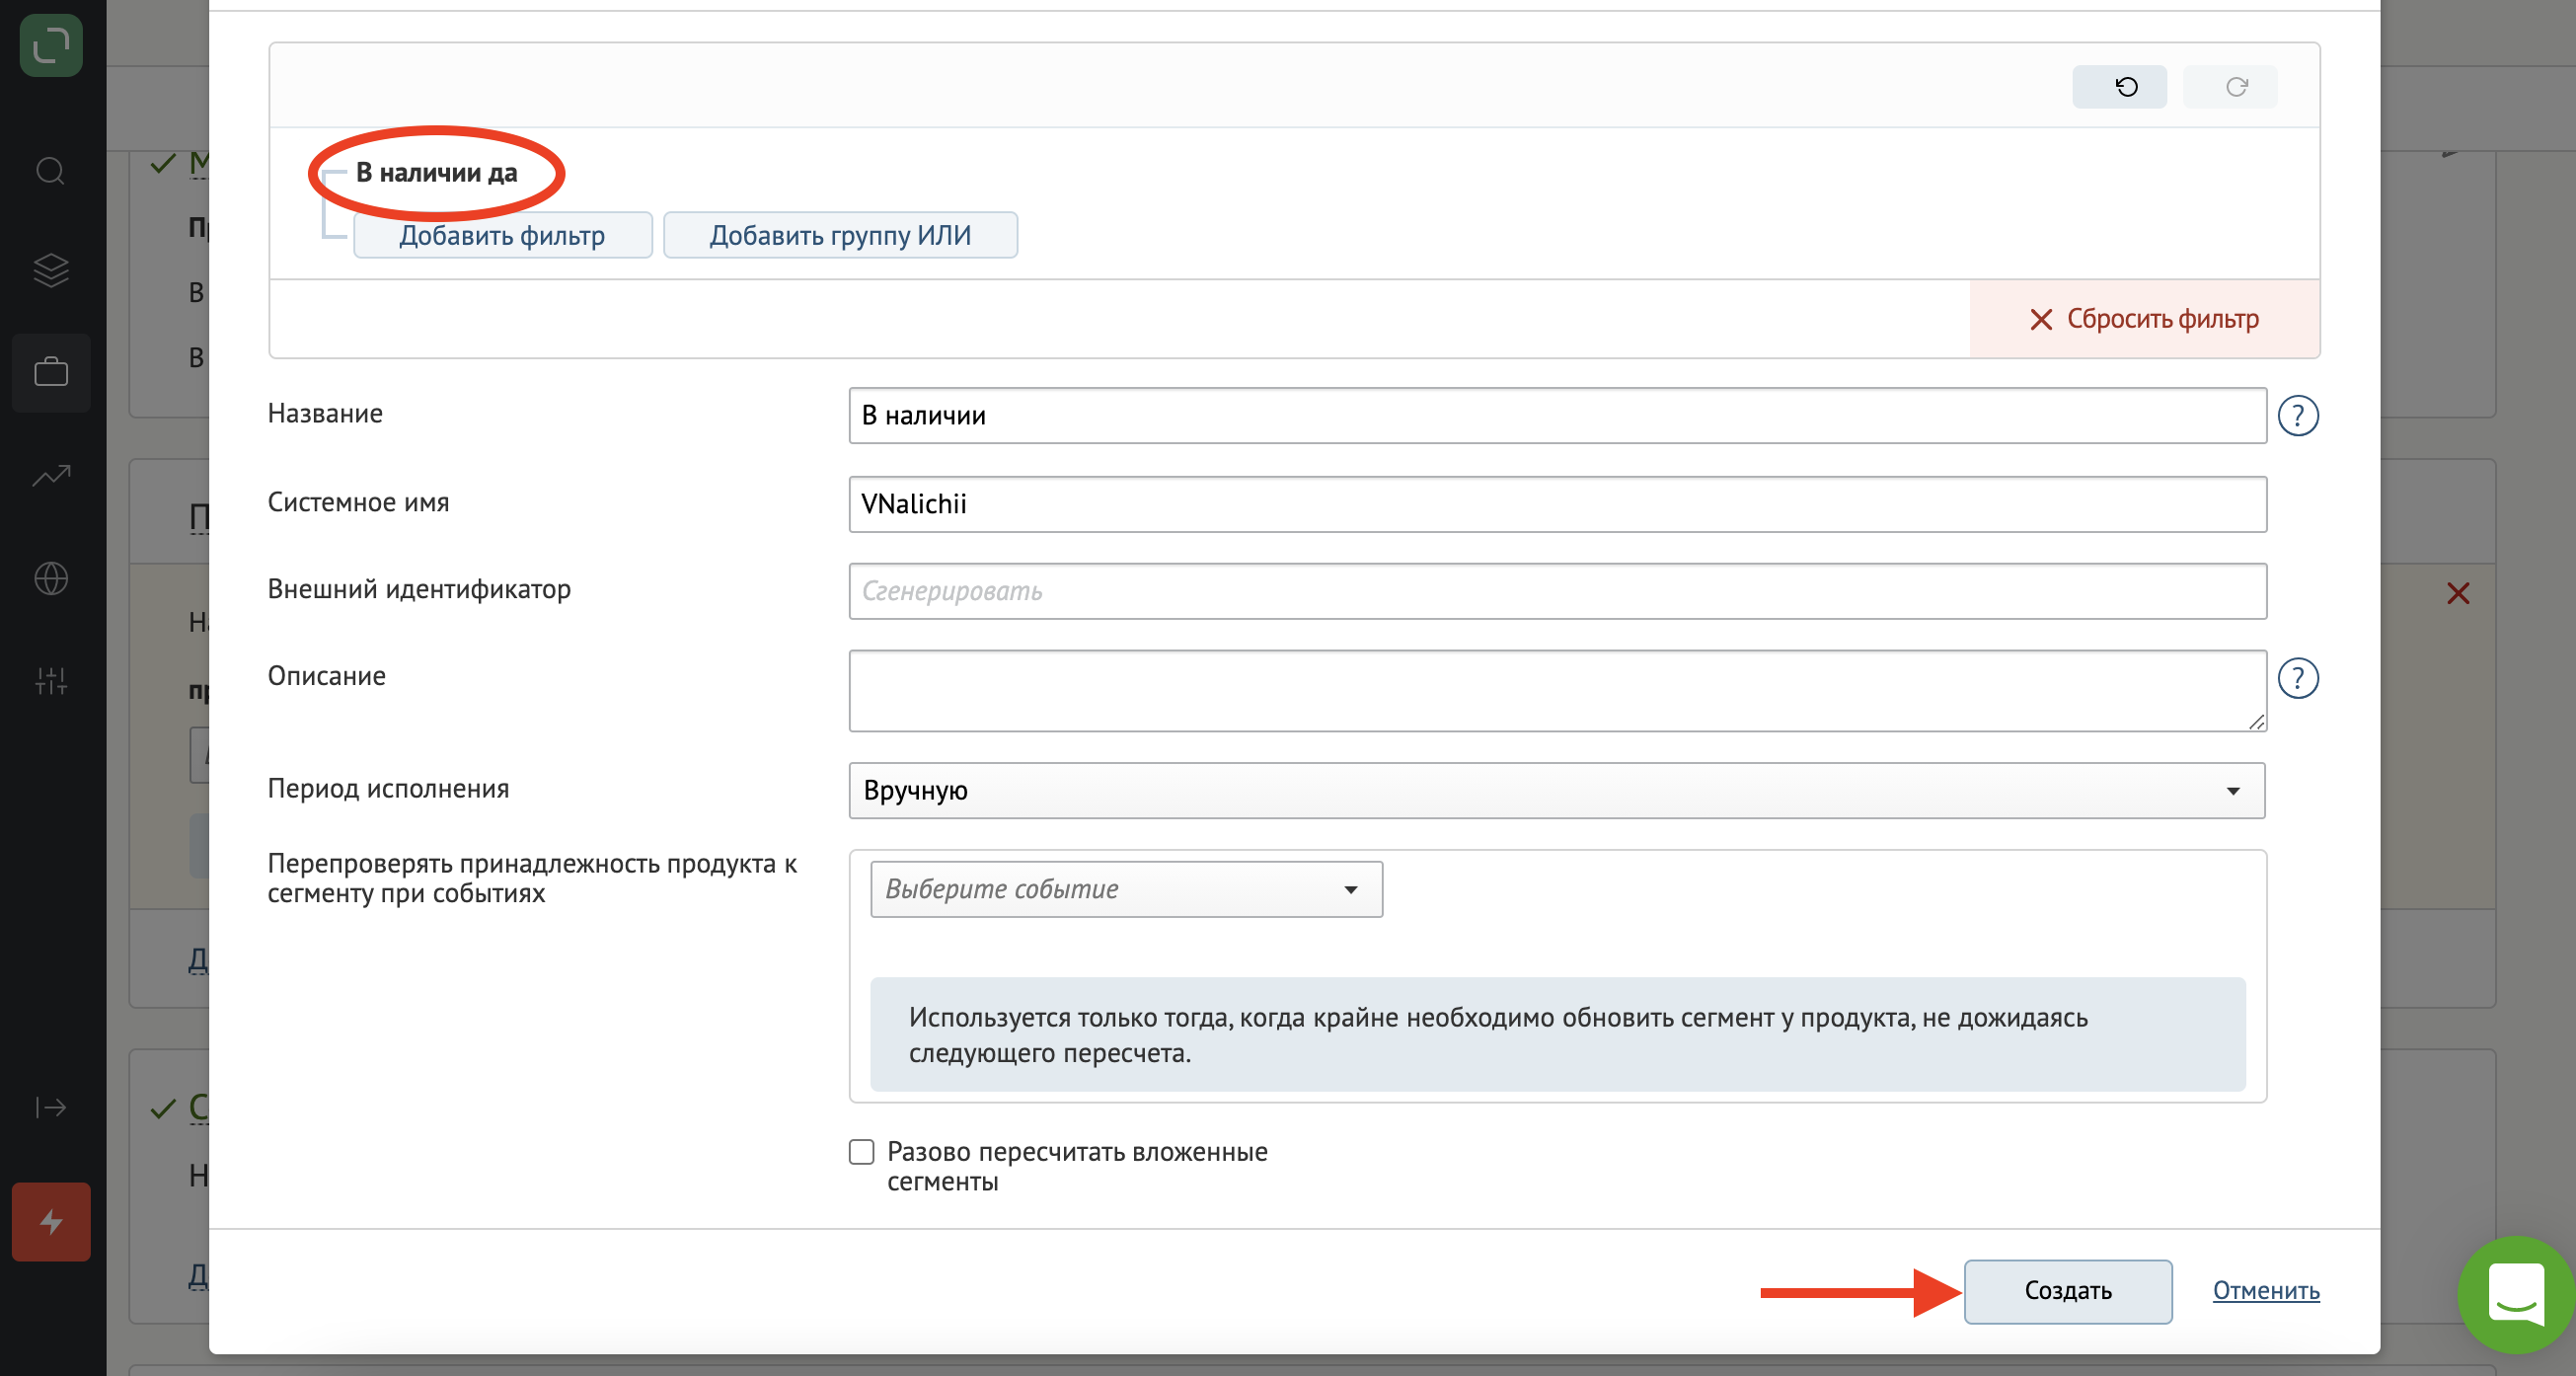Click the Внешний идентификатор field
The width and height of the screenshot is (2576, 1376).
[1557, 591]
